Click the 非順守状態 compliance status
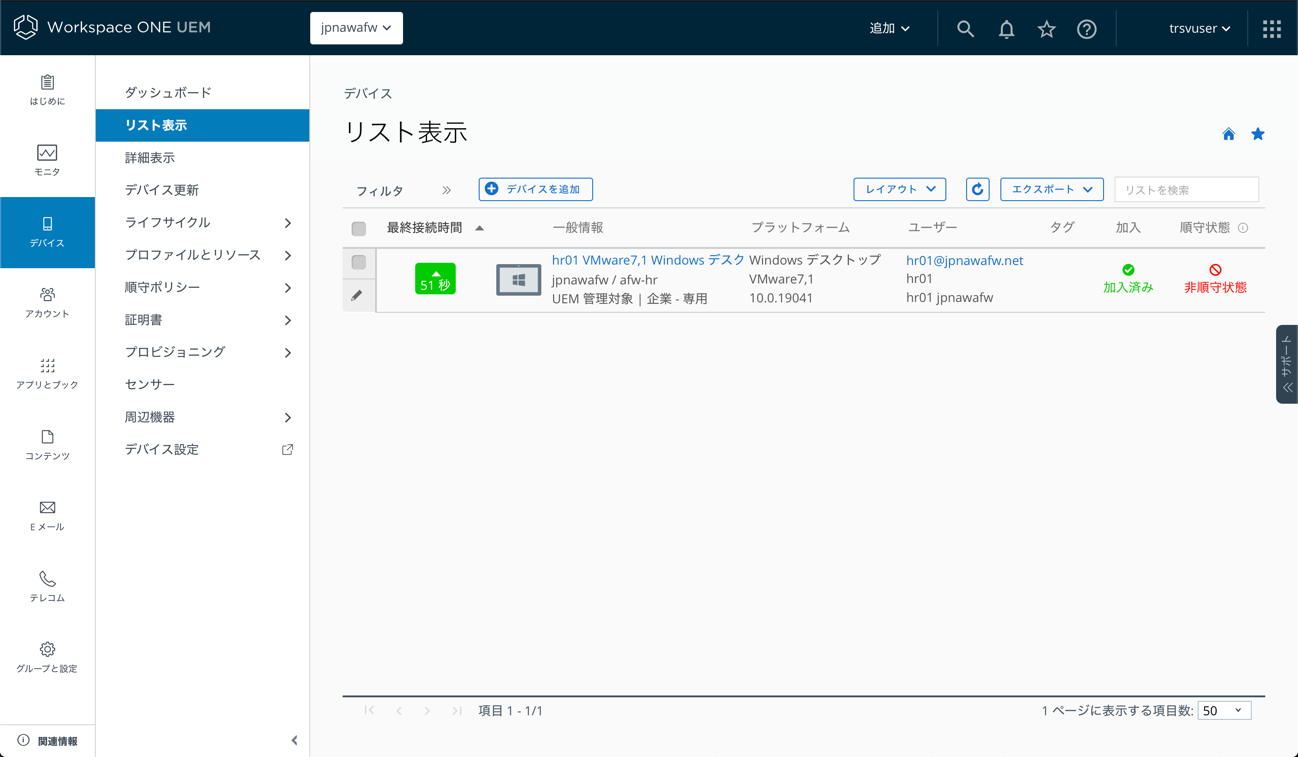This screenshot has height=757, width=1298. [1215, 279]
